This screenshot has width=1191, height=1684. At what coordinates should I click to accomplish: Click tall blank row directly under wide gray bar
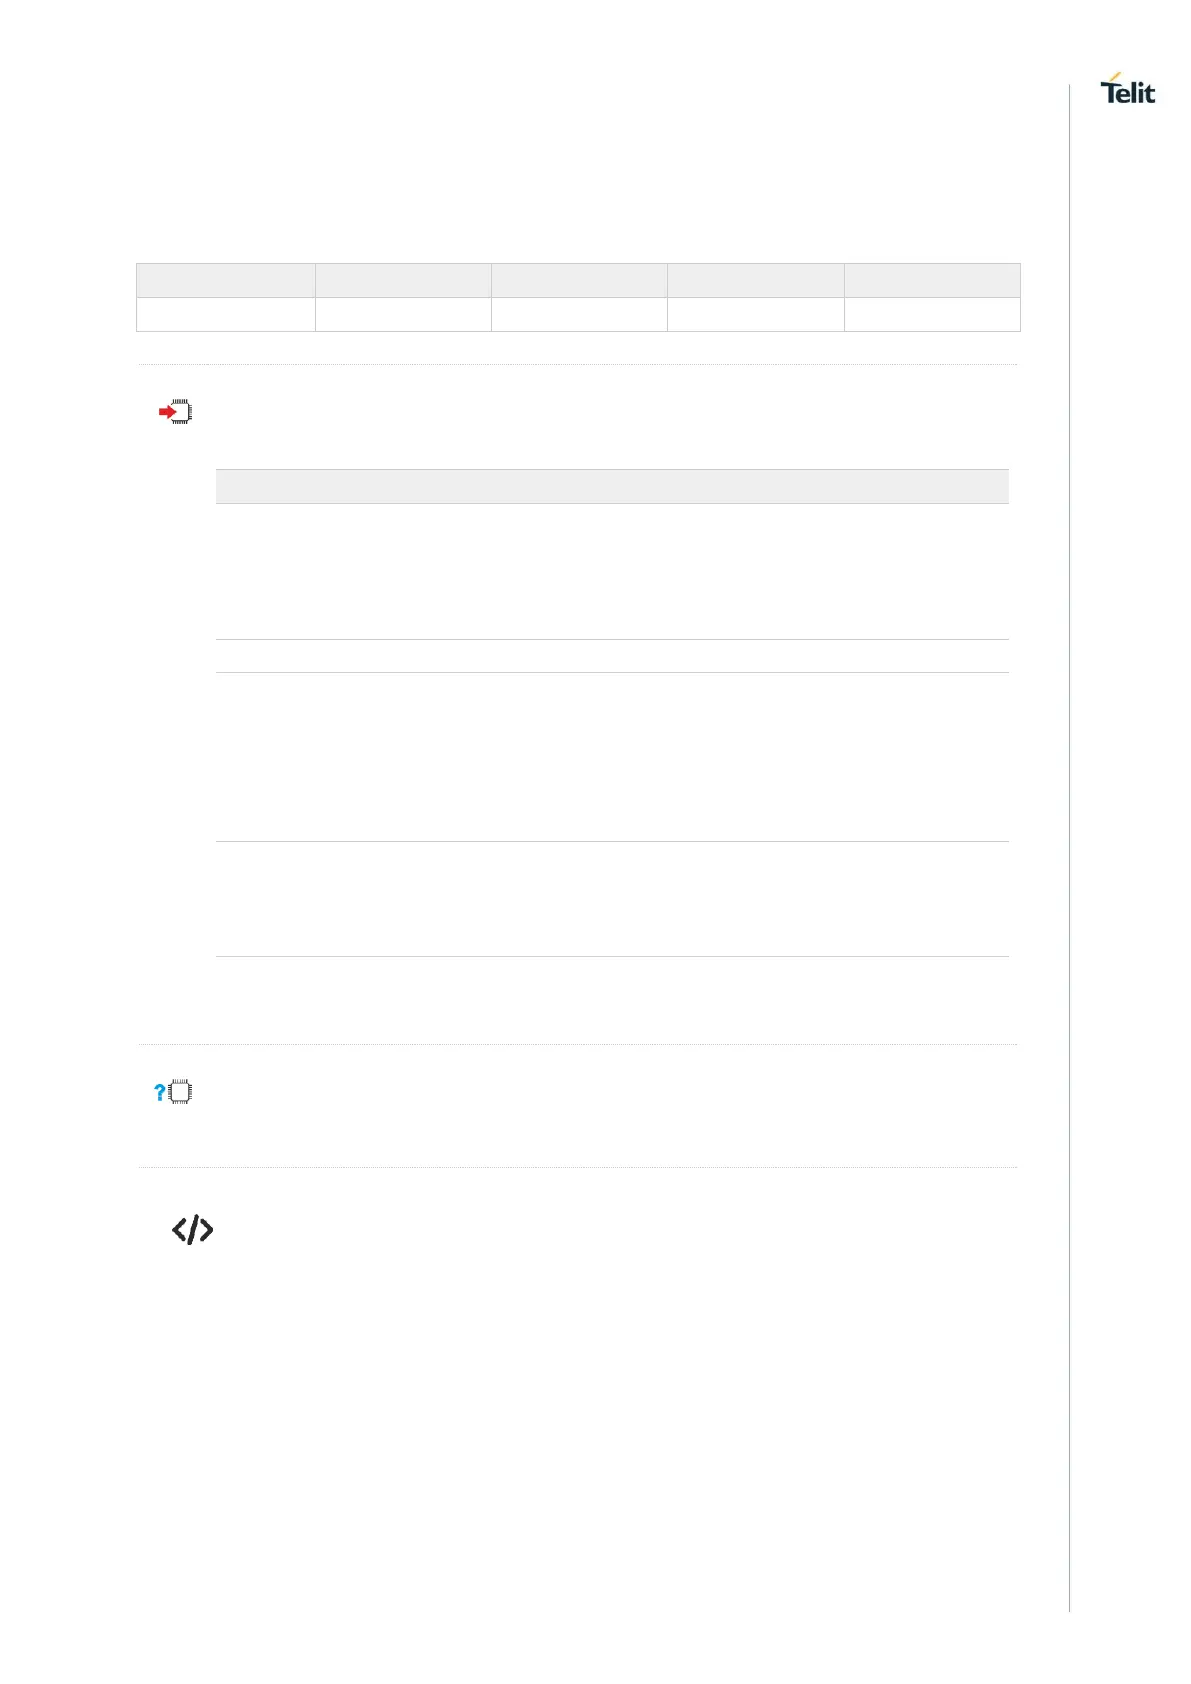612,571
